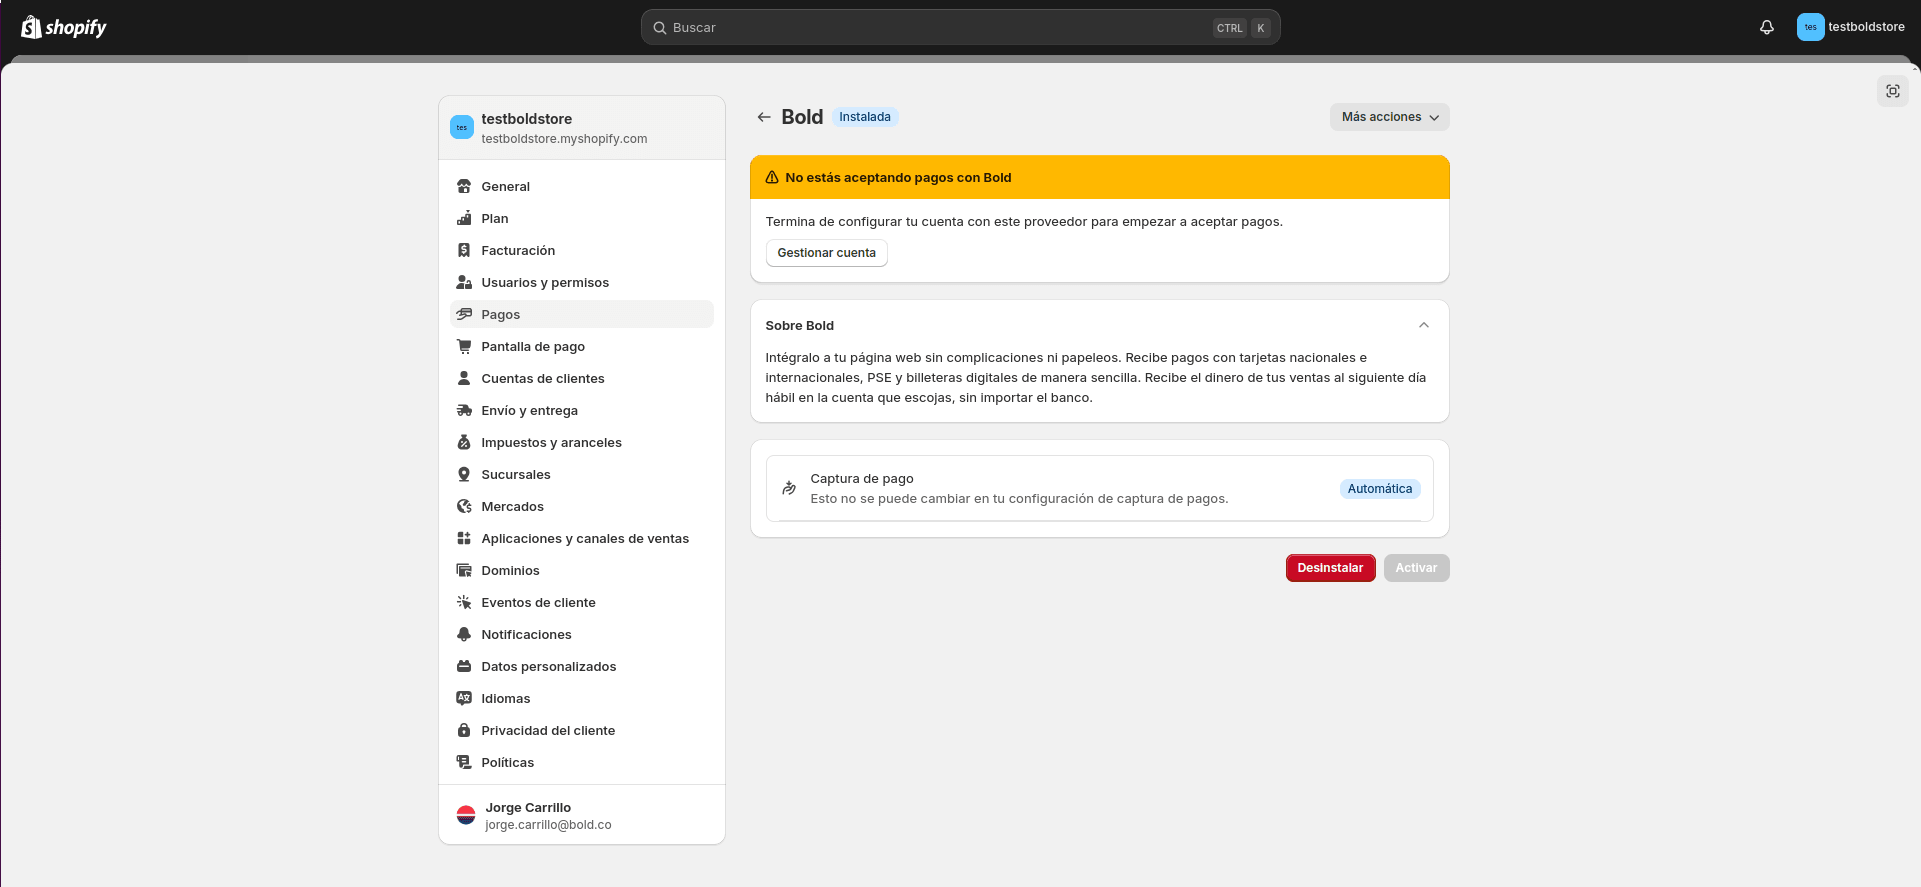
Task: Click the back arrow next to Bold
Action: (764, 117)
